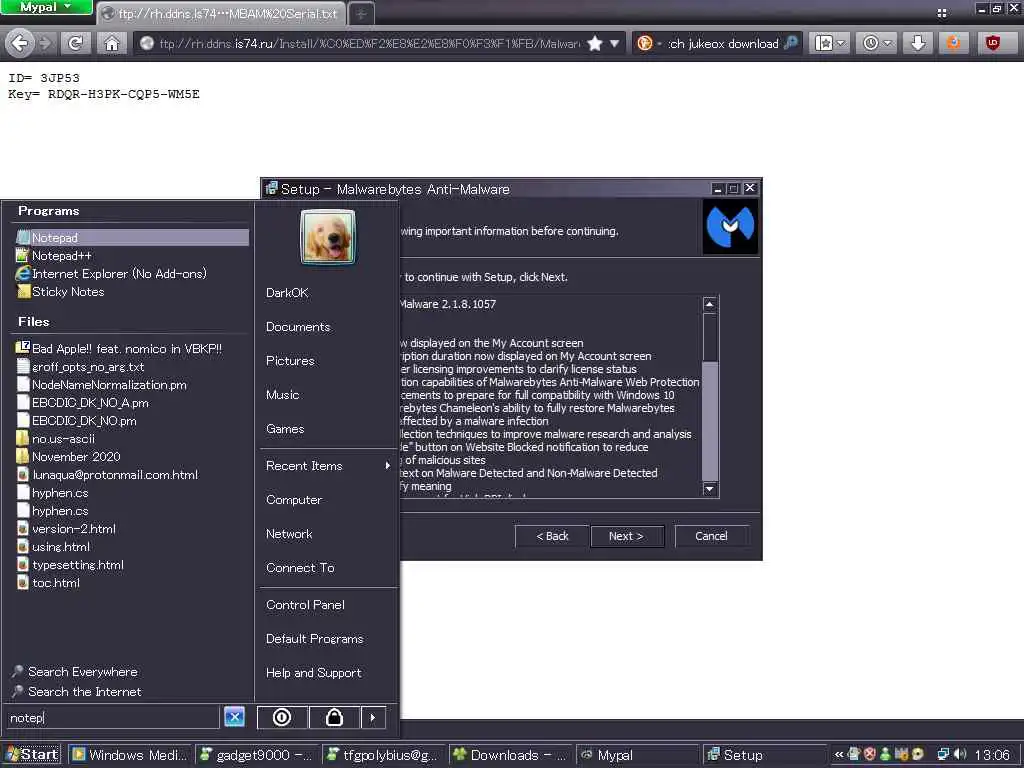Open version-2.html file
Viewport: 1024px width, 768px height.
tap(131, 529)
